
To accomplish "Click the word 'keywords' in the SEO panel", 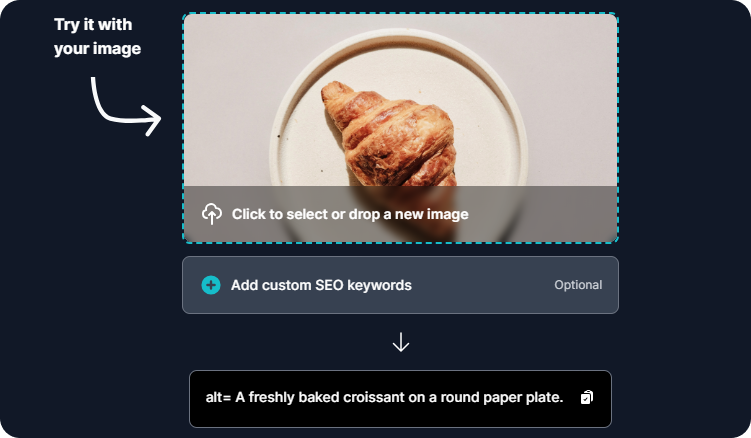I will pos(379,285).
